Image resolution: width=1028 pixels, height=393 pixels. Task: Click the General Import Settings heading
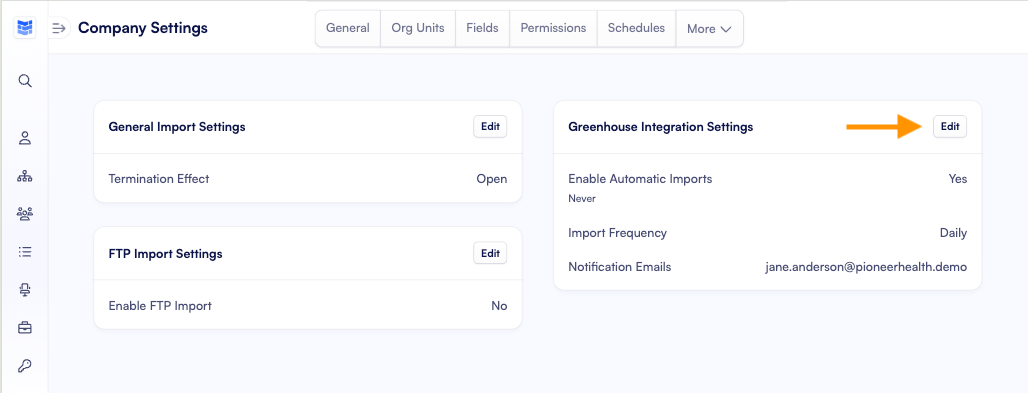click(x=177, y=127)
